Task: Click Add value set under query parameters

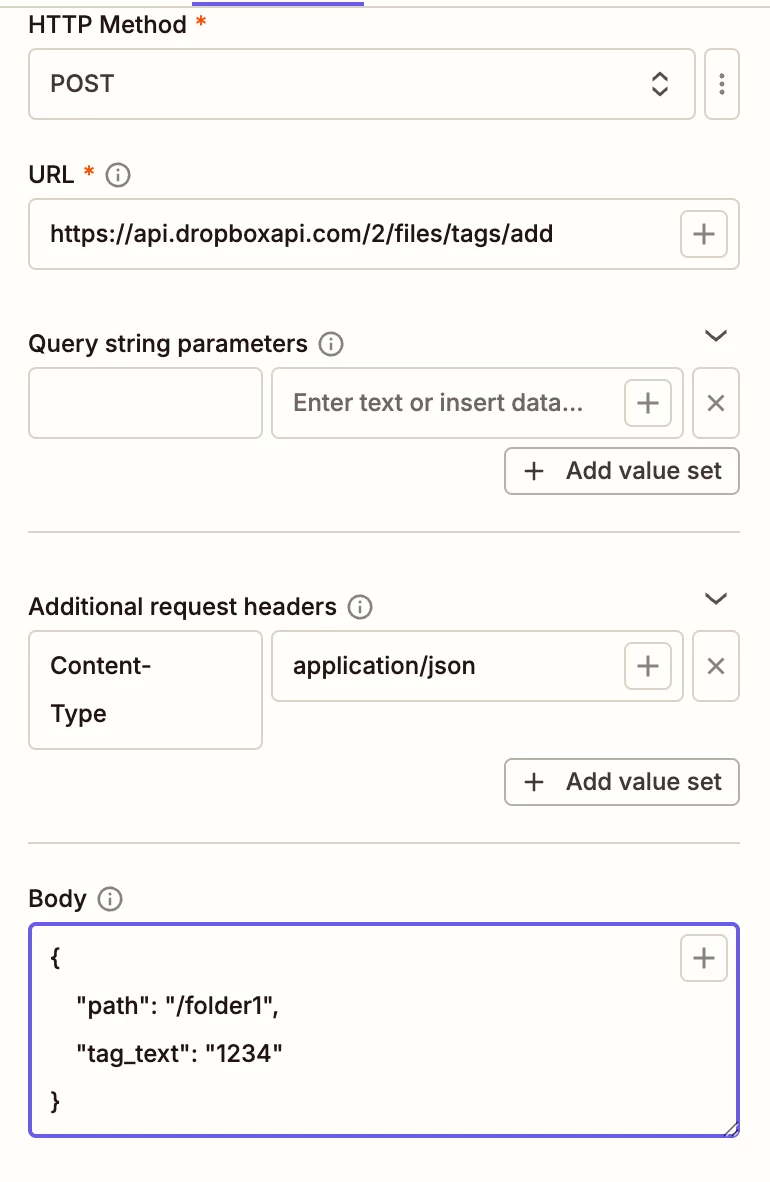Action: pyautogui.click(x=621, y=471)
